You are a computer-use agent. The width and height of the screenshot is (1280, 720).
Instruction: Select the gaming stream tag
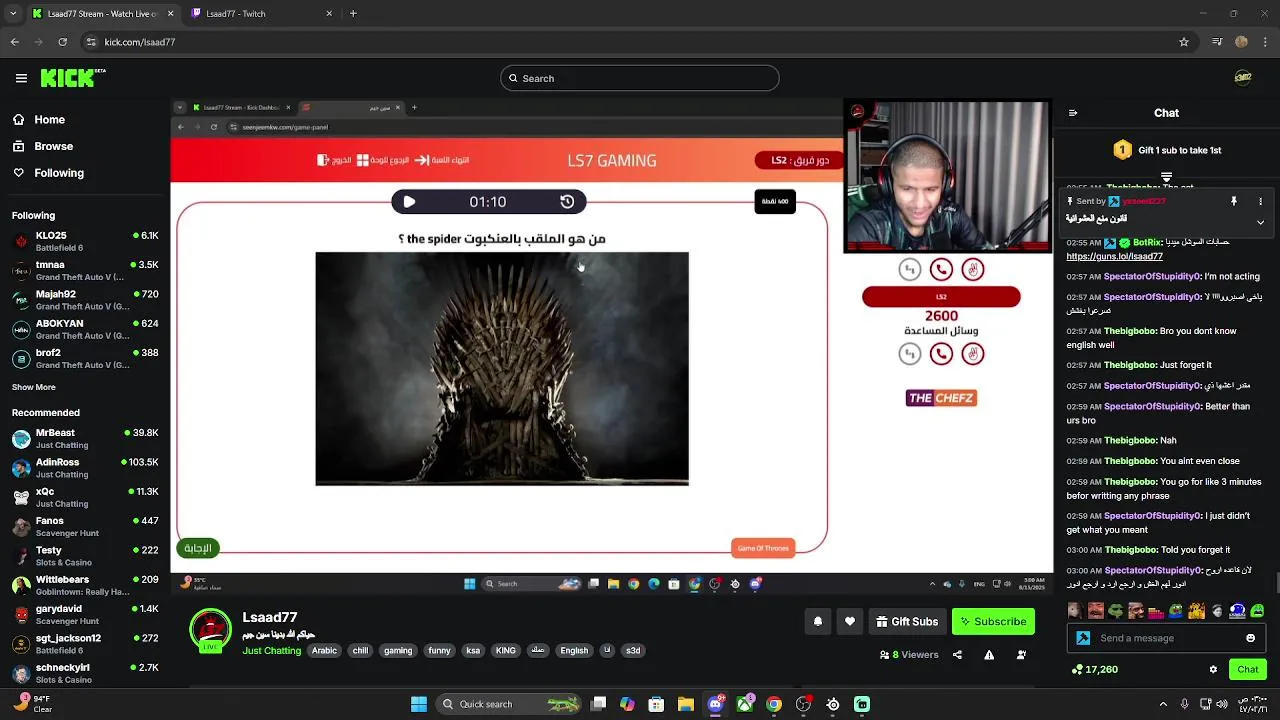click(398, 650)
